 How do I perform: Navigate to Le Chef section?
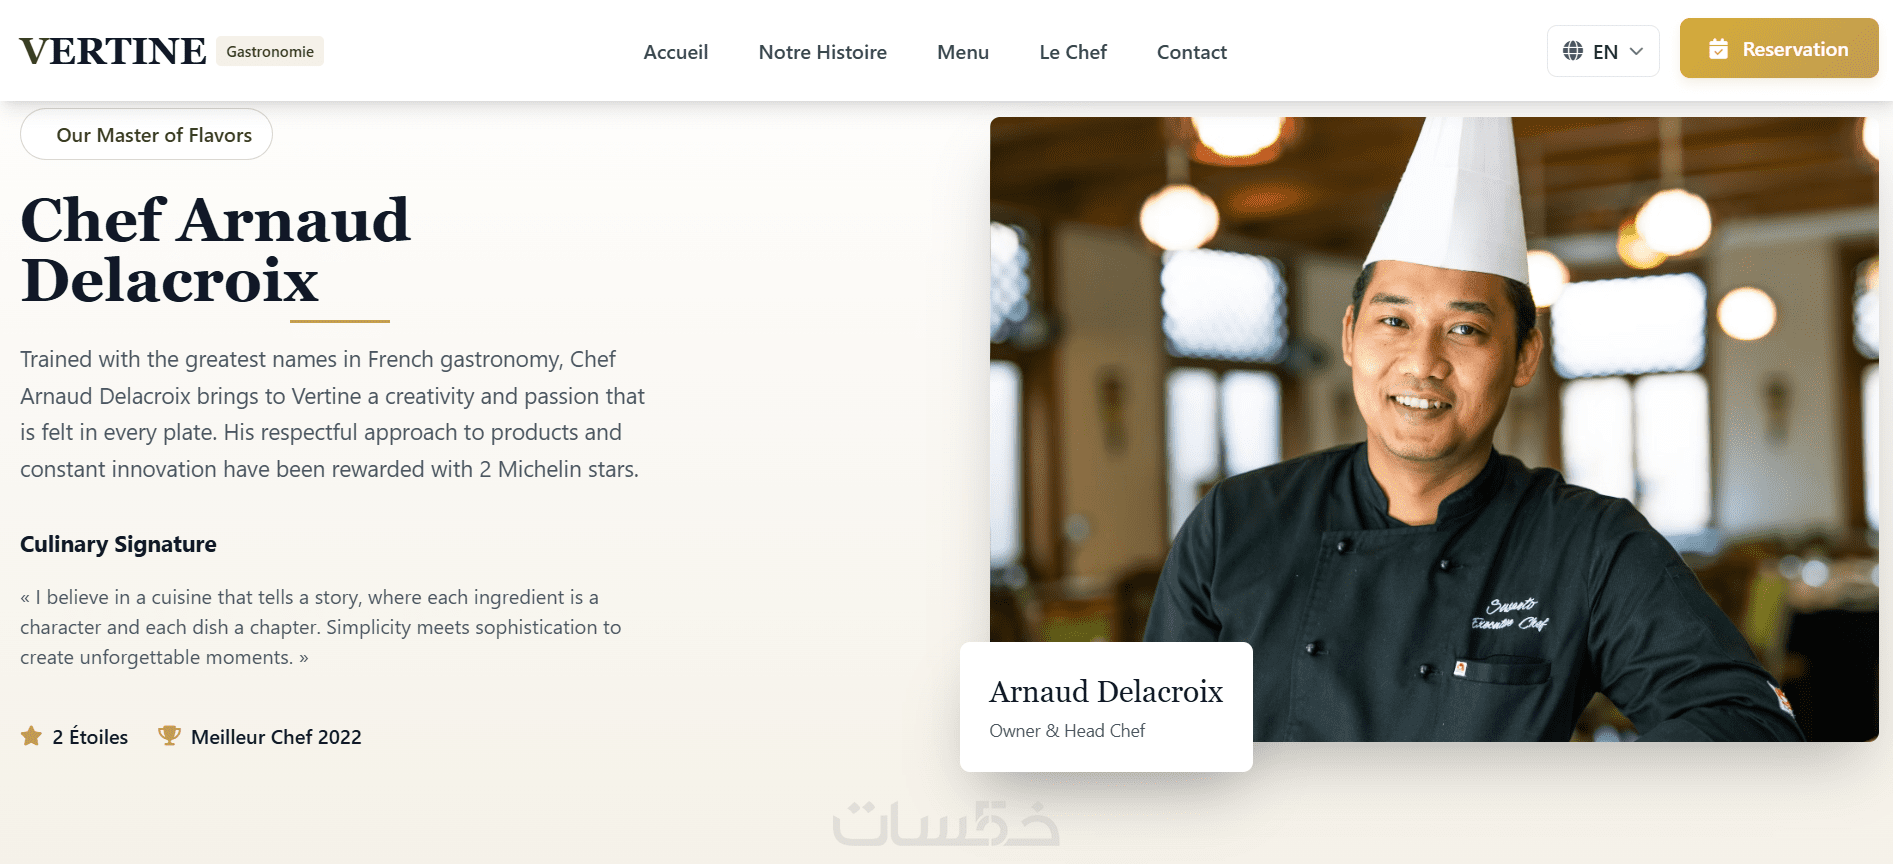(x=1073, y=52)
